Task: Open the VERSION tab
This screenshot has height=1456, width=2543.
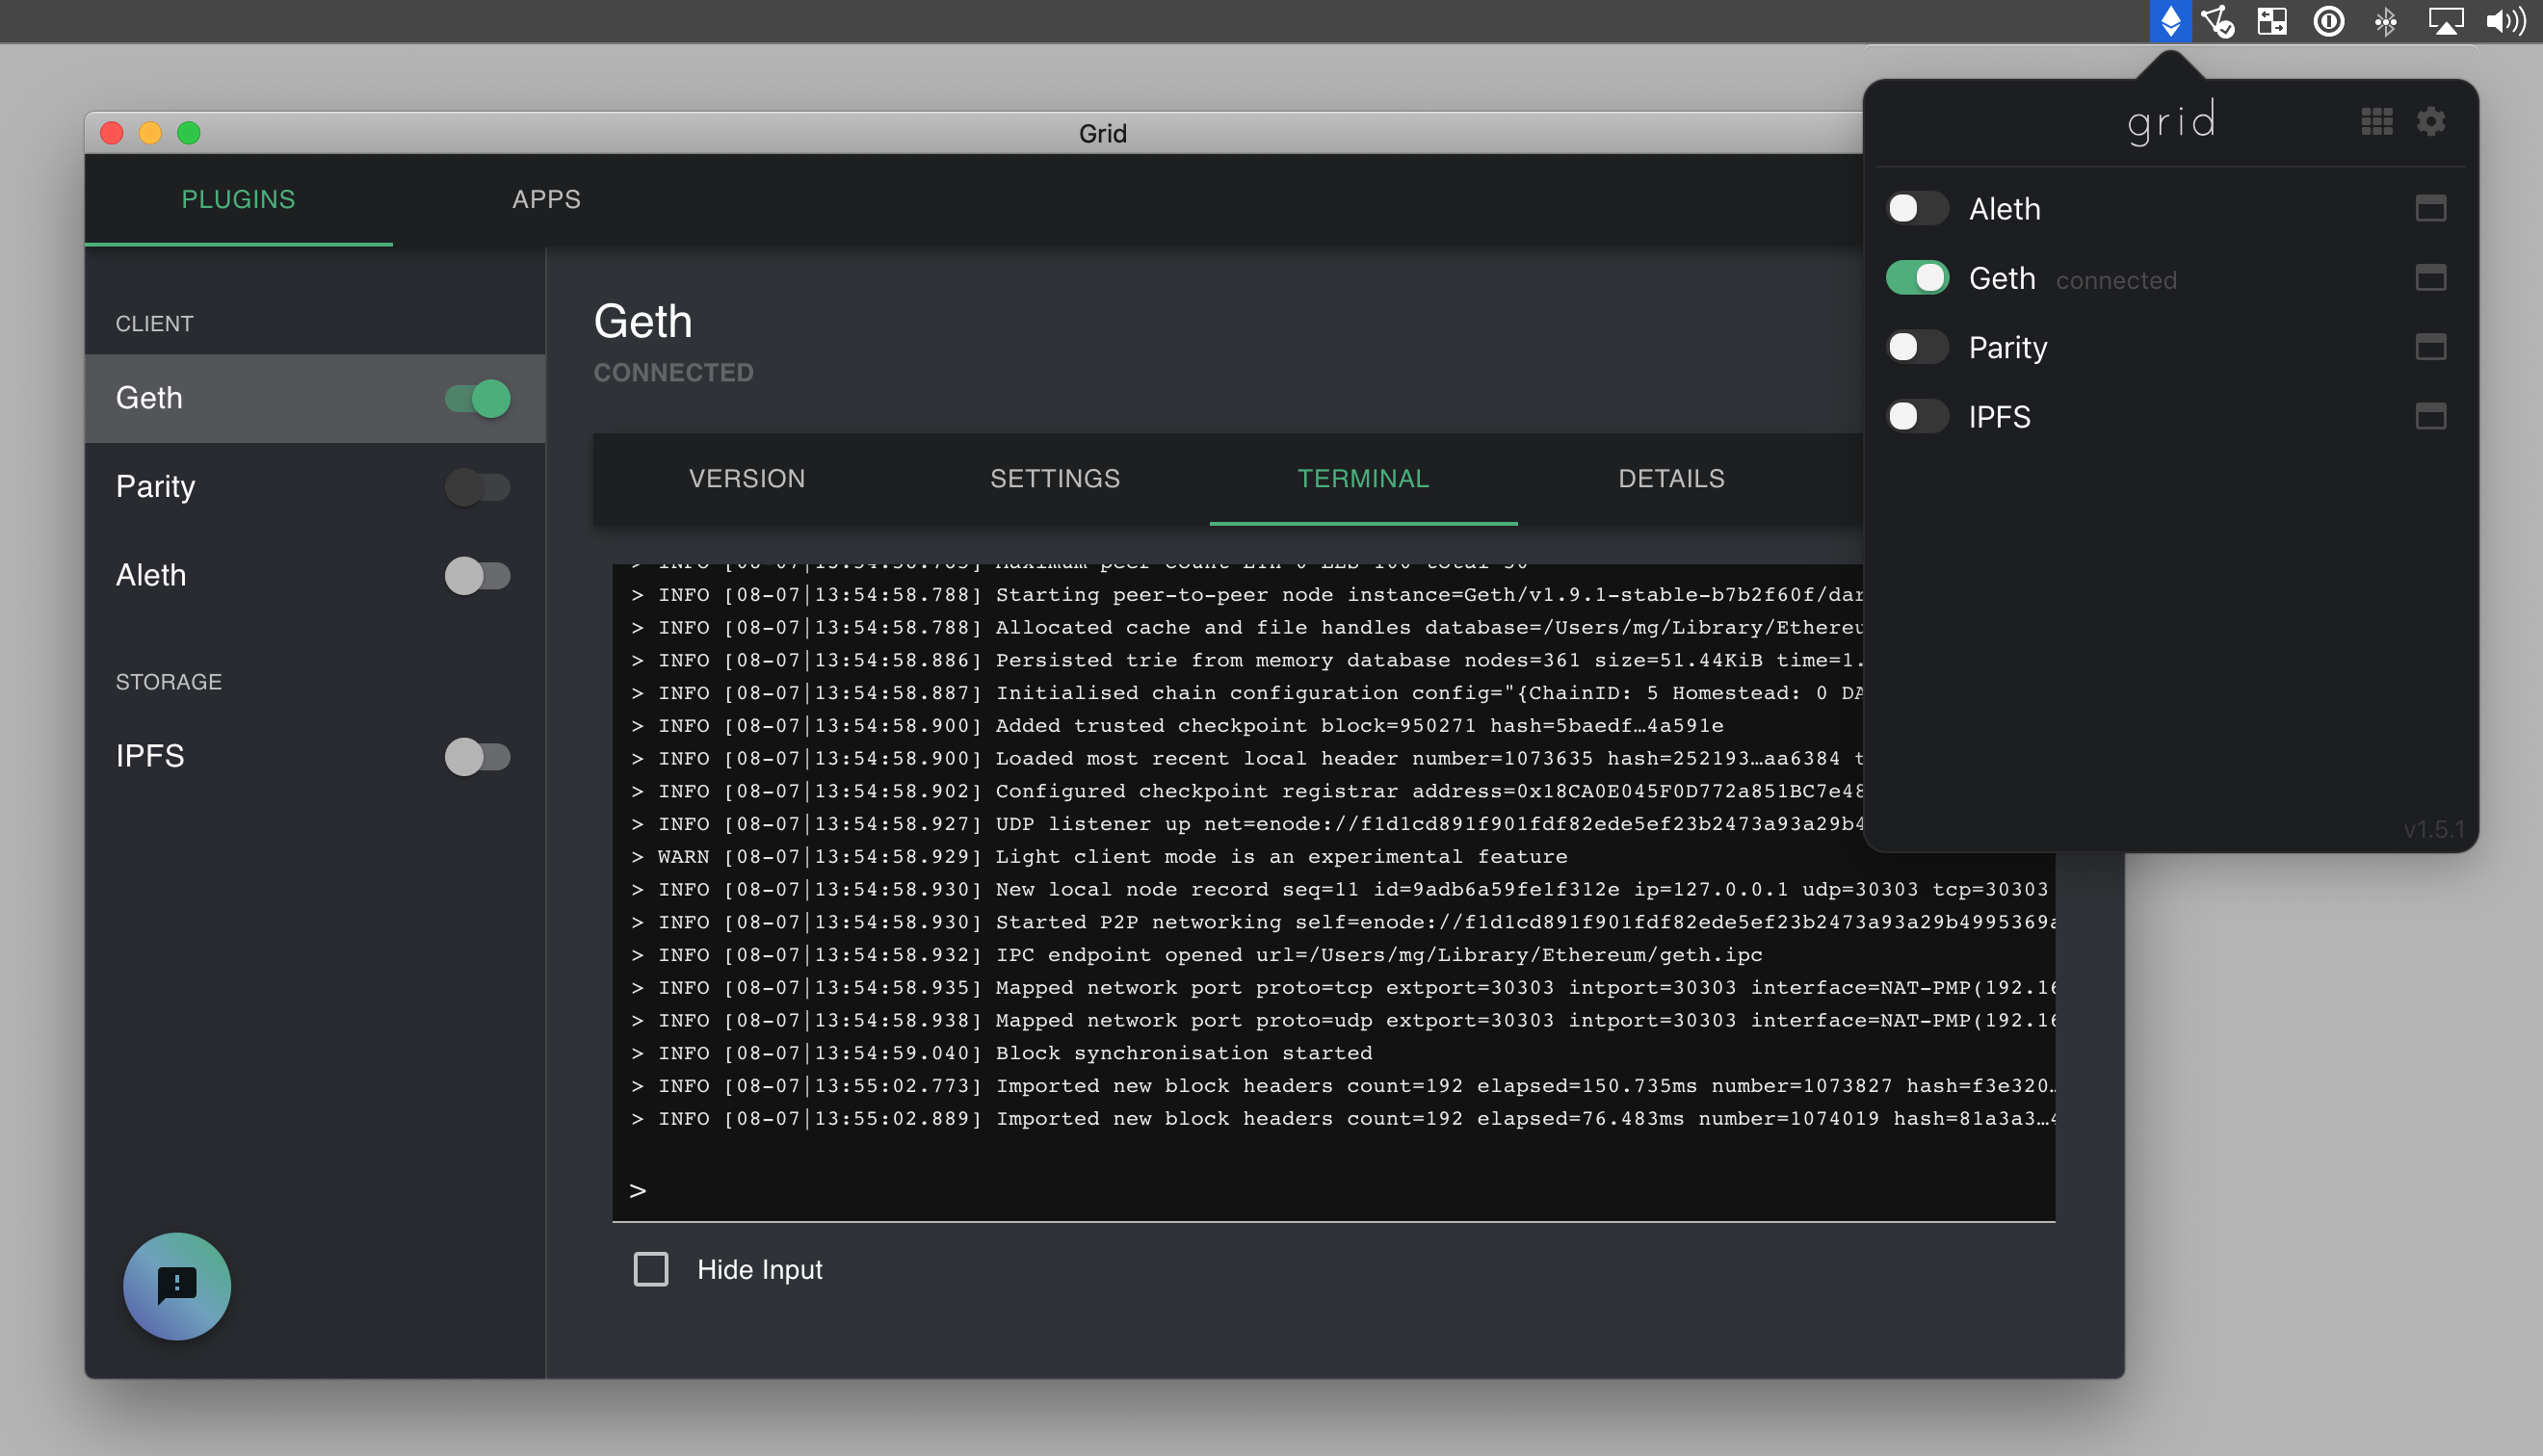Action: (747, 478)
